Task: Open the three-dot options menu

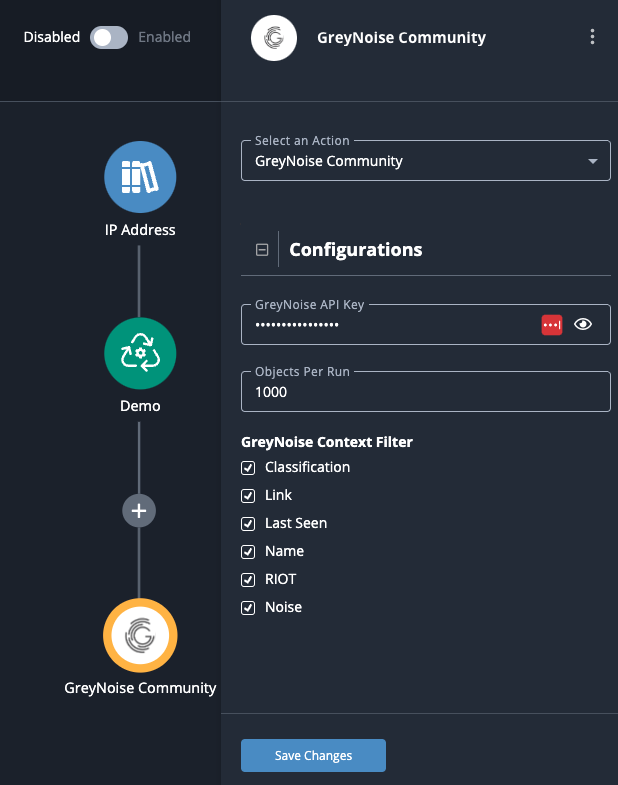Action: click(592, 37)
